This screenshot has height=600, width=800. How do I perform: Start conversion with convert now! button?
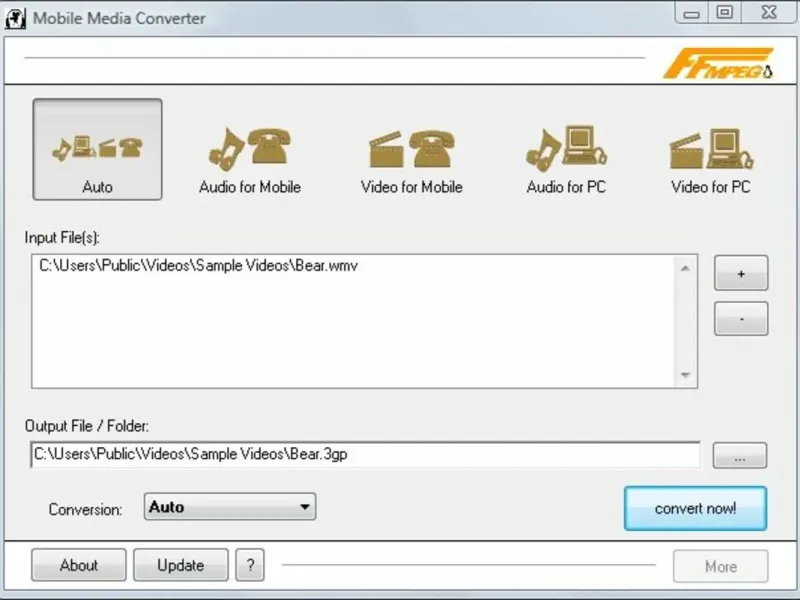[x=695, y=509]
